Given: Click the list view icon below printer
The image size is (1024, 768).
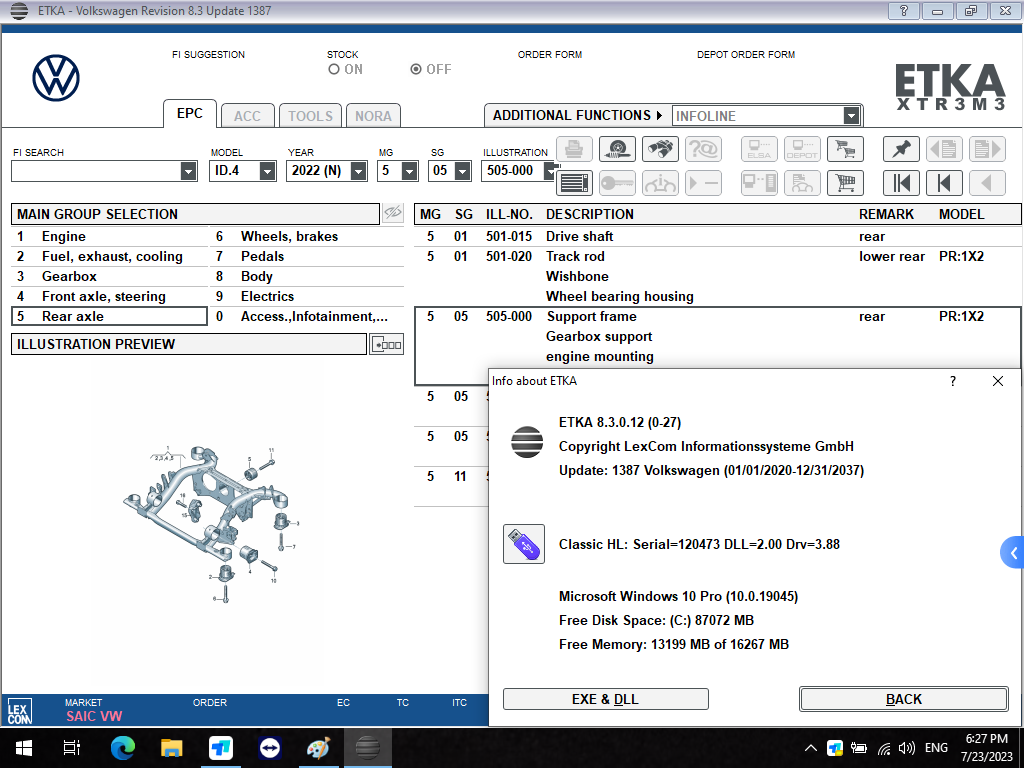Looking at the screenshot, I should tap(574, 184).
